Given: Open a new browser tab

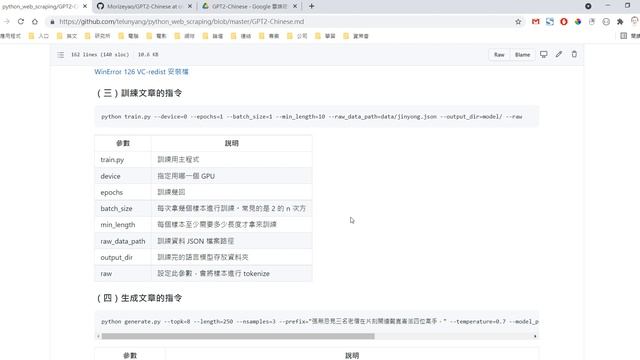Looking at the screenshot, I should coord(311,6).
